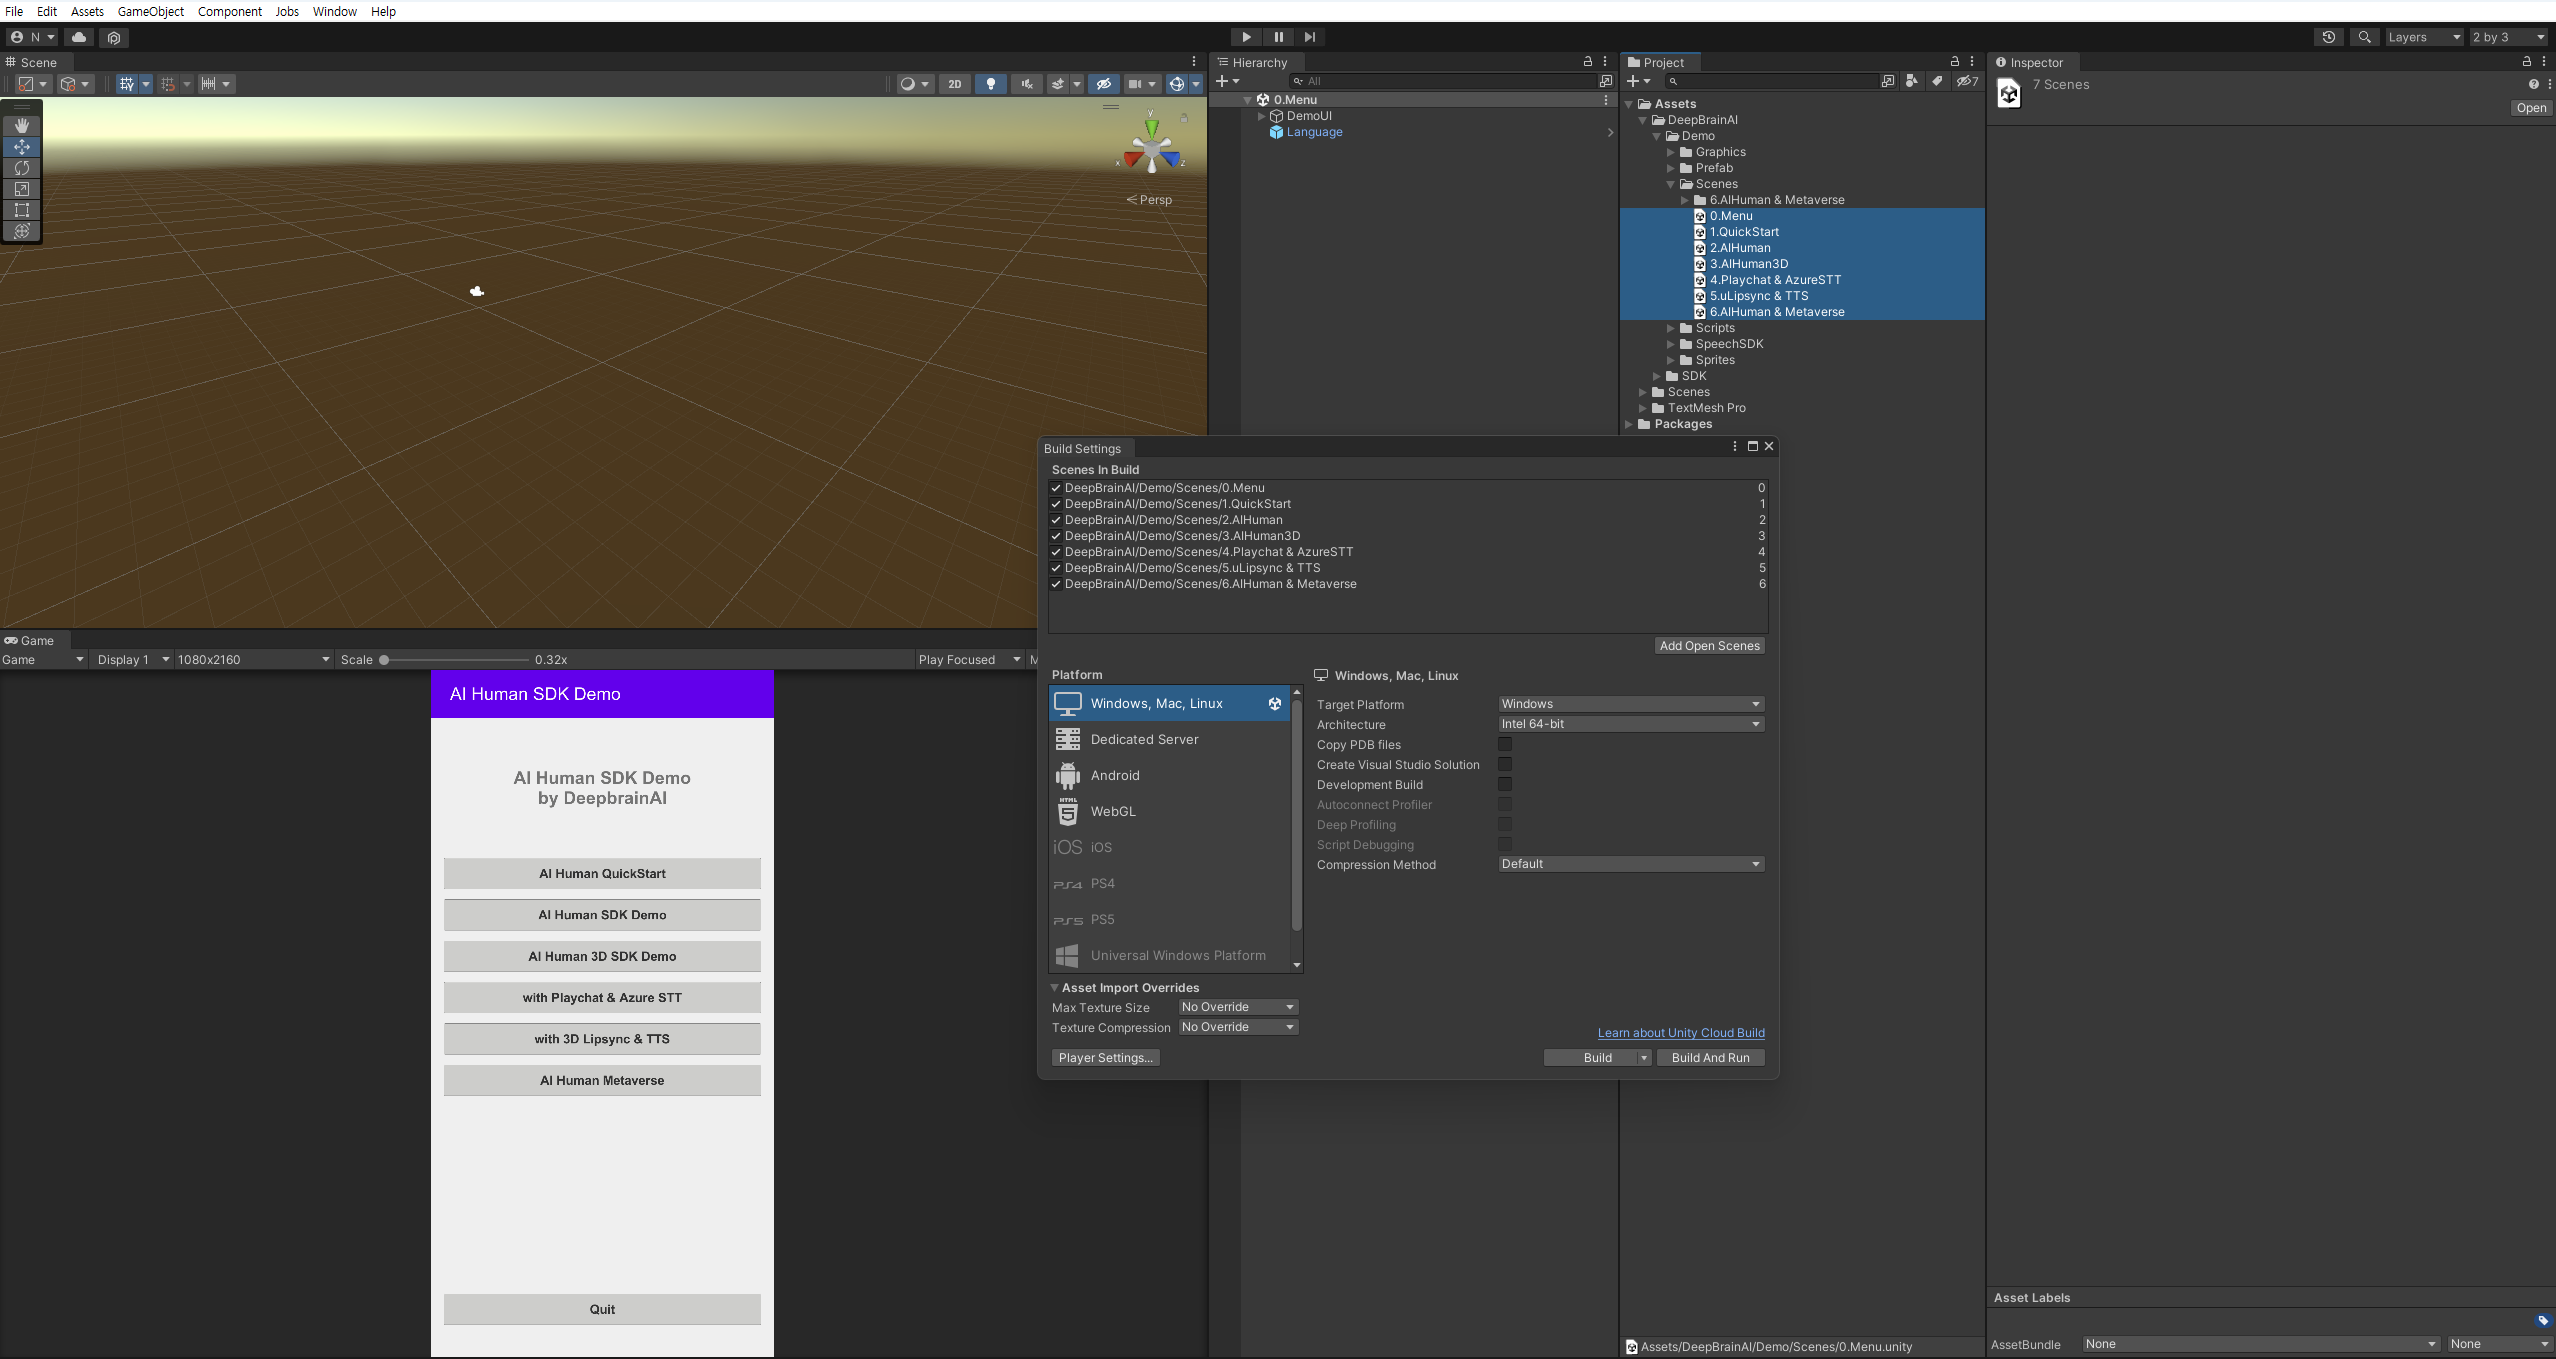
Task: Toggle hidden packages count icon
Action: point(1967,81)
